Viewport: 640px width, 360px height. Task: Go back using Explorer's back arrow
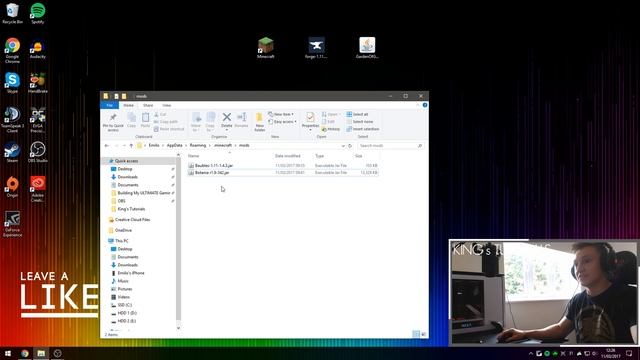tap(107, 146)
